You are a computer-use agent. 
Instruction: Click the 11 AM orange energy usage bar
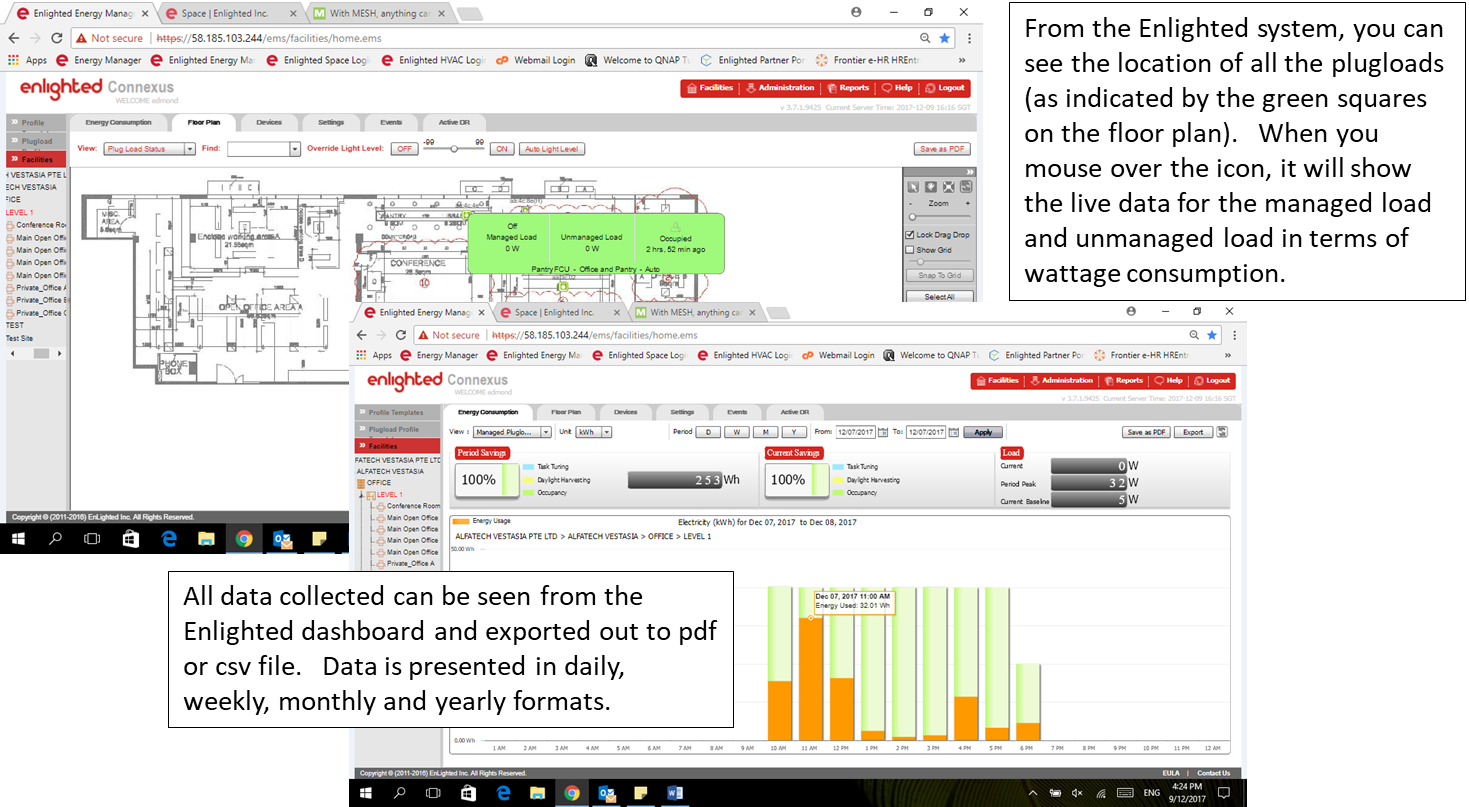point(810,679)
